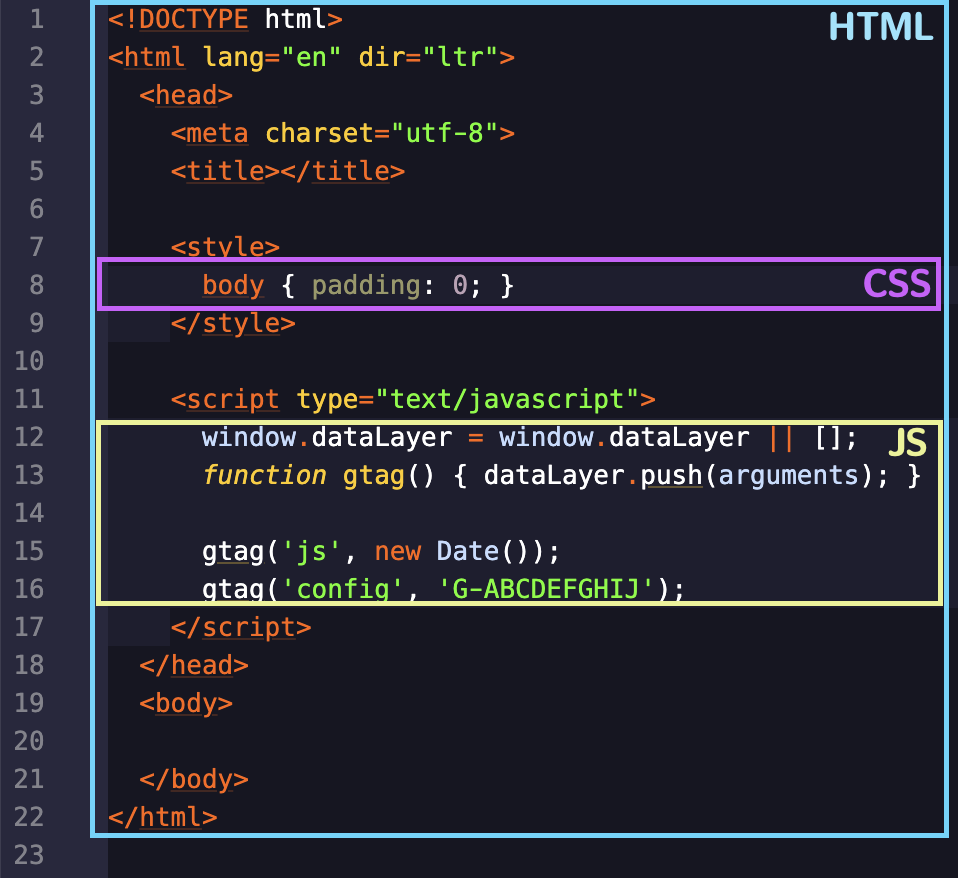Click line number 8 in the gutter
The height and width of the screenshot is (878, 958).
37,285
